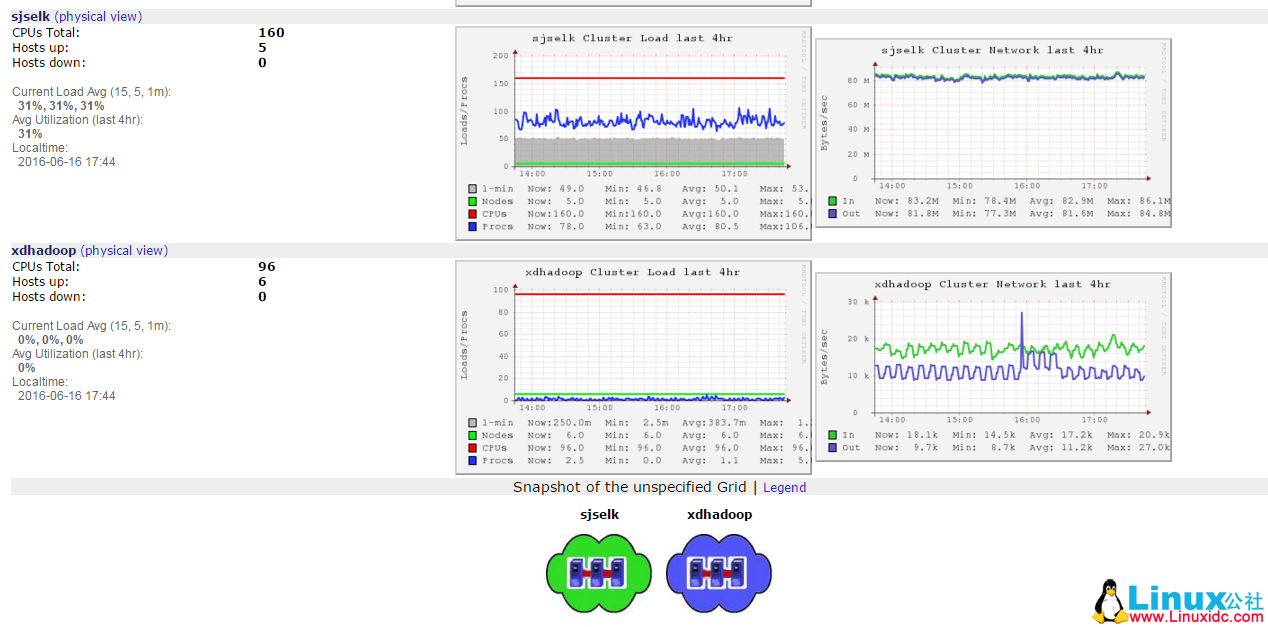Open xdhadoop Cluster Network graph
The width and height of the screenshot is (1268, 627).
(993, 367)
